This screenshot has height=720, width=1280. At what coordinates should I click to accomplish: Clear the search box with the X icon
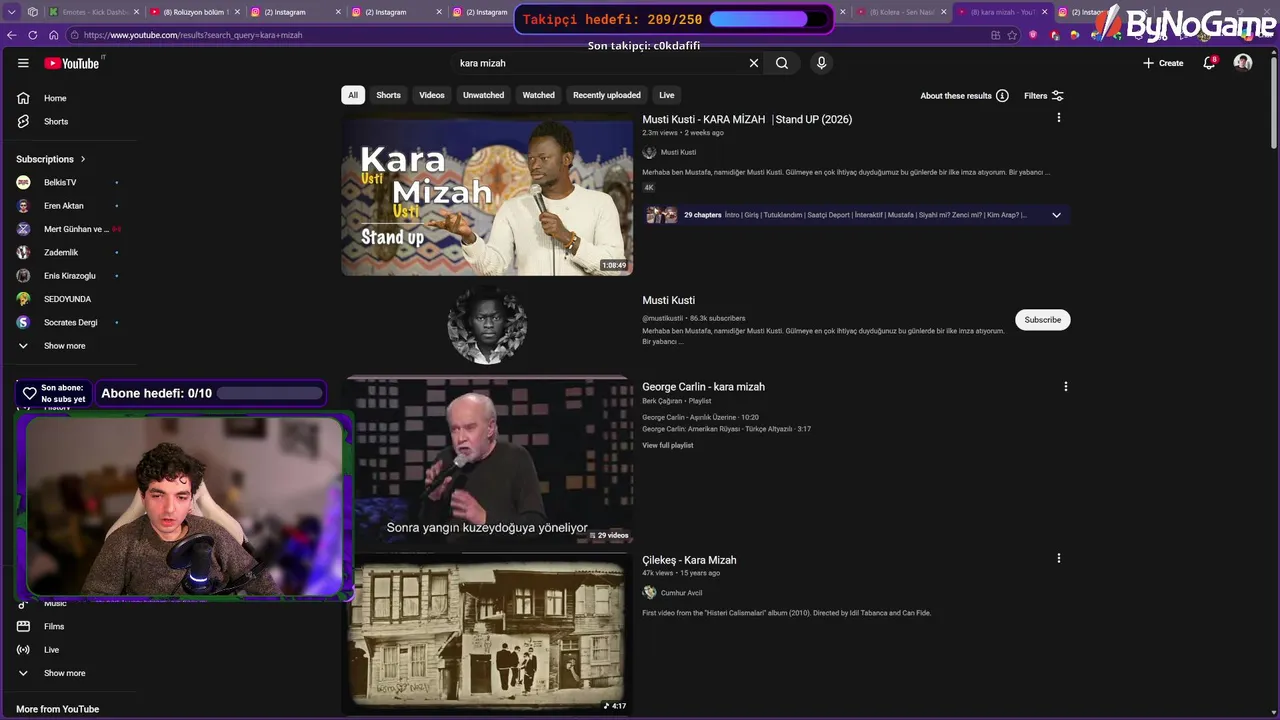pyautogui.click(x=754, y=63)
